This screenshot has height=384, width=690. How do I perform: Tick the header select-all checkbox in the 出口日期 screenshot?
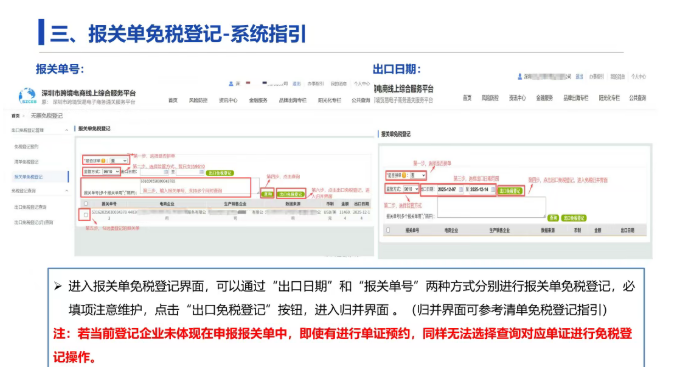[388, 230]
